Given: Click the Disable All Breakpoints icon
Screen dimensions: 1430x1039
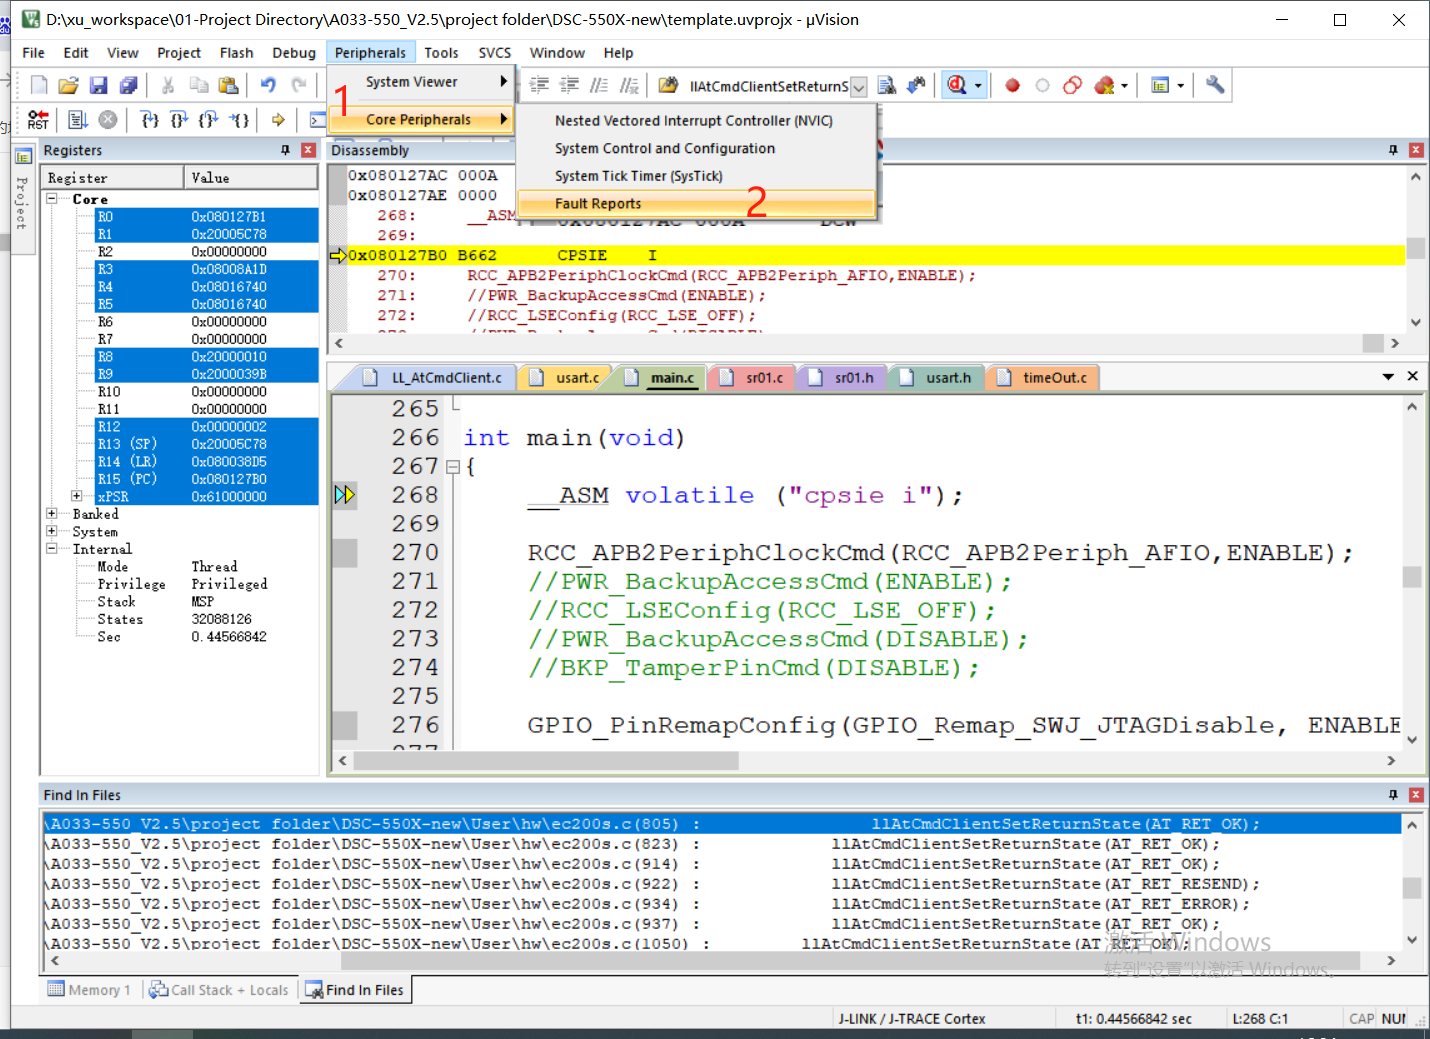Looking at the screenshot, I should coord(1072,86).
